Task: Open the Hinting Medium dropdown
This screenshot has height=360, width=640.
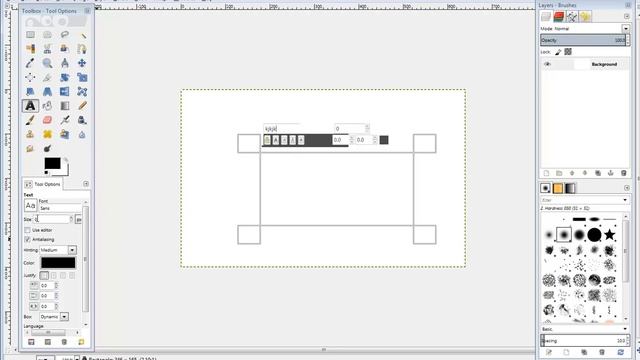Action: point(72,250)
